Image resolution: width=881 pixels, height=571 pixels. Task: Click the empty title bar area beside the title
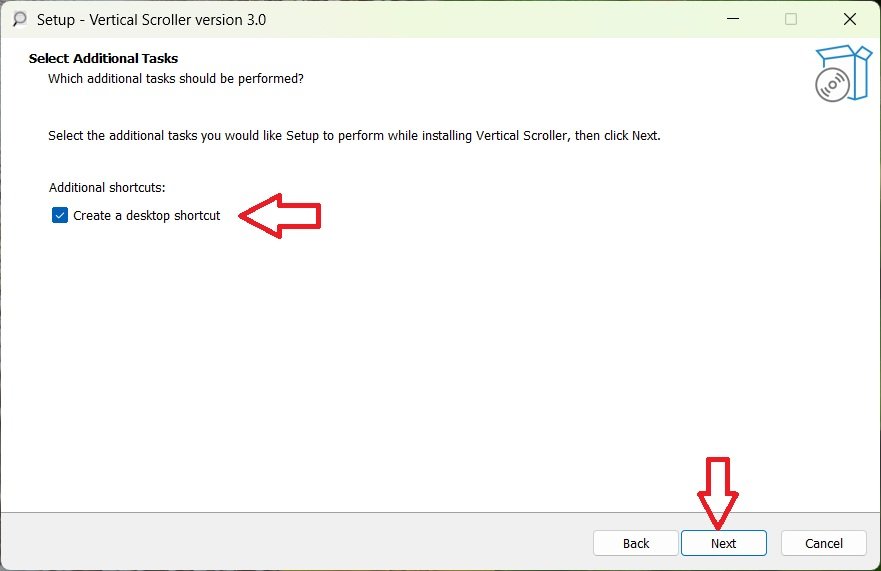tap(480, 19)
